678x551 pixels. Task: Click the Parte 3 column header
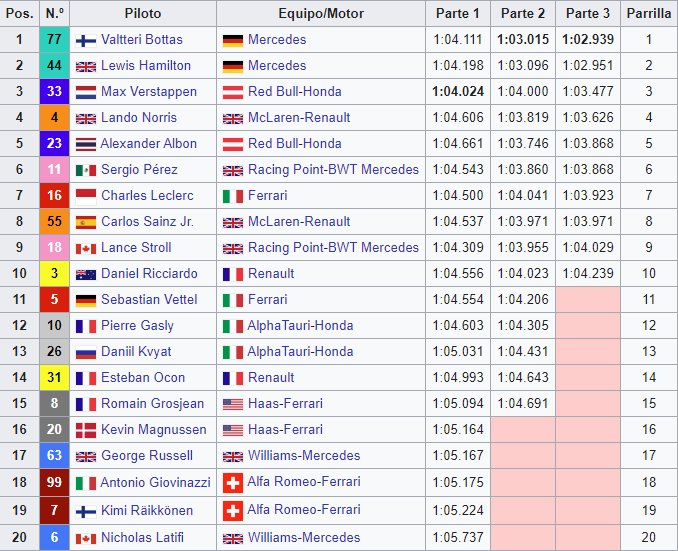point(588,13)
